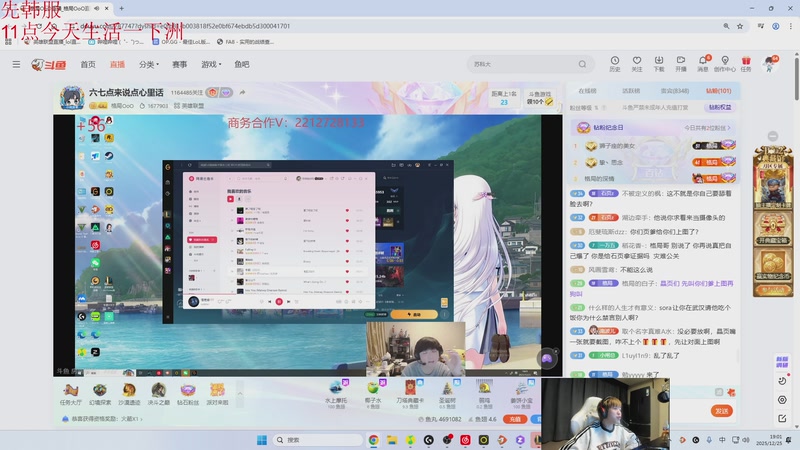Bookmark this page with the star icon

(740, 26)
